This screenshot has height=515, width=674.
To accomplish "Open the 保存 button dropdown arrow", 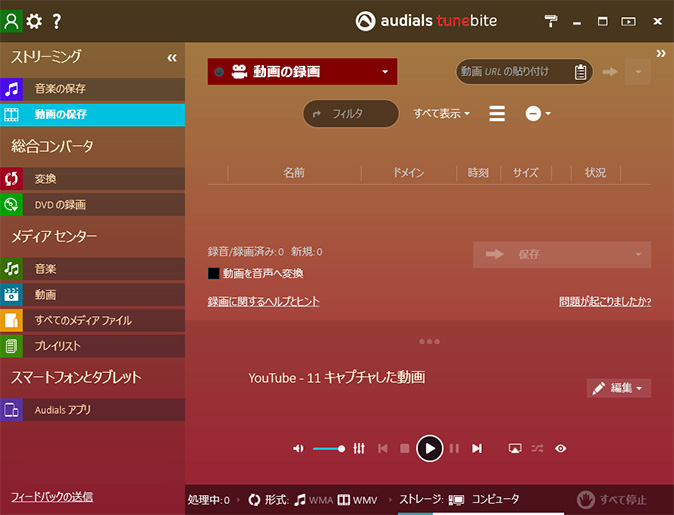I will [638, 254].
